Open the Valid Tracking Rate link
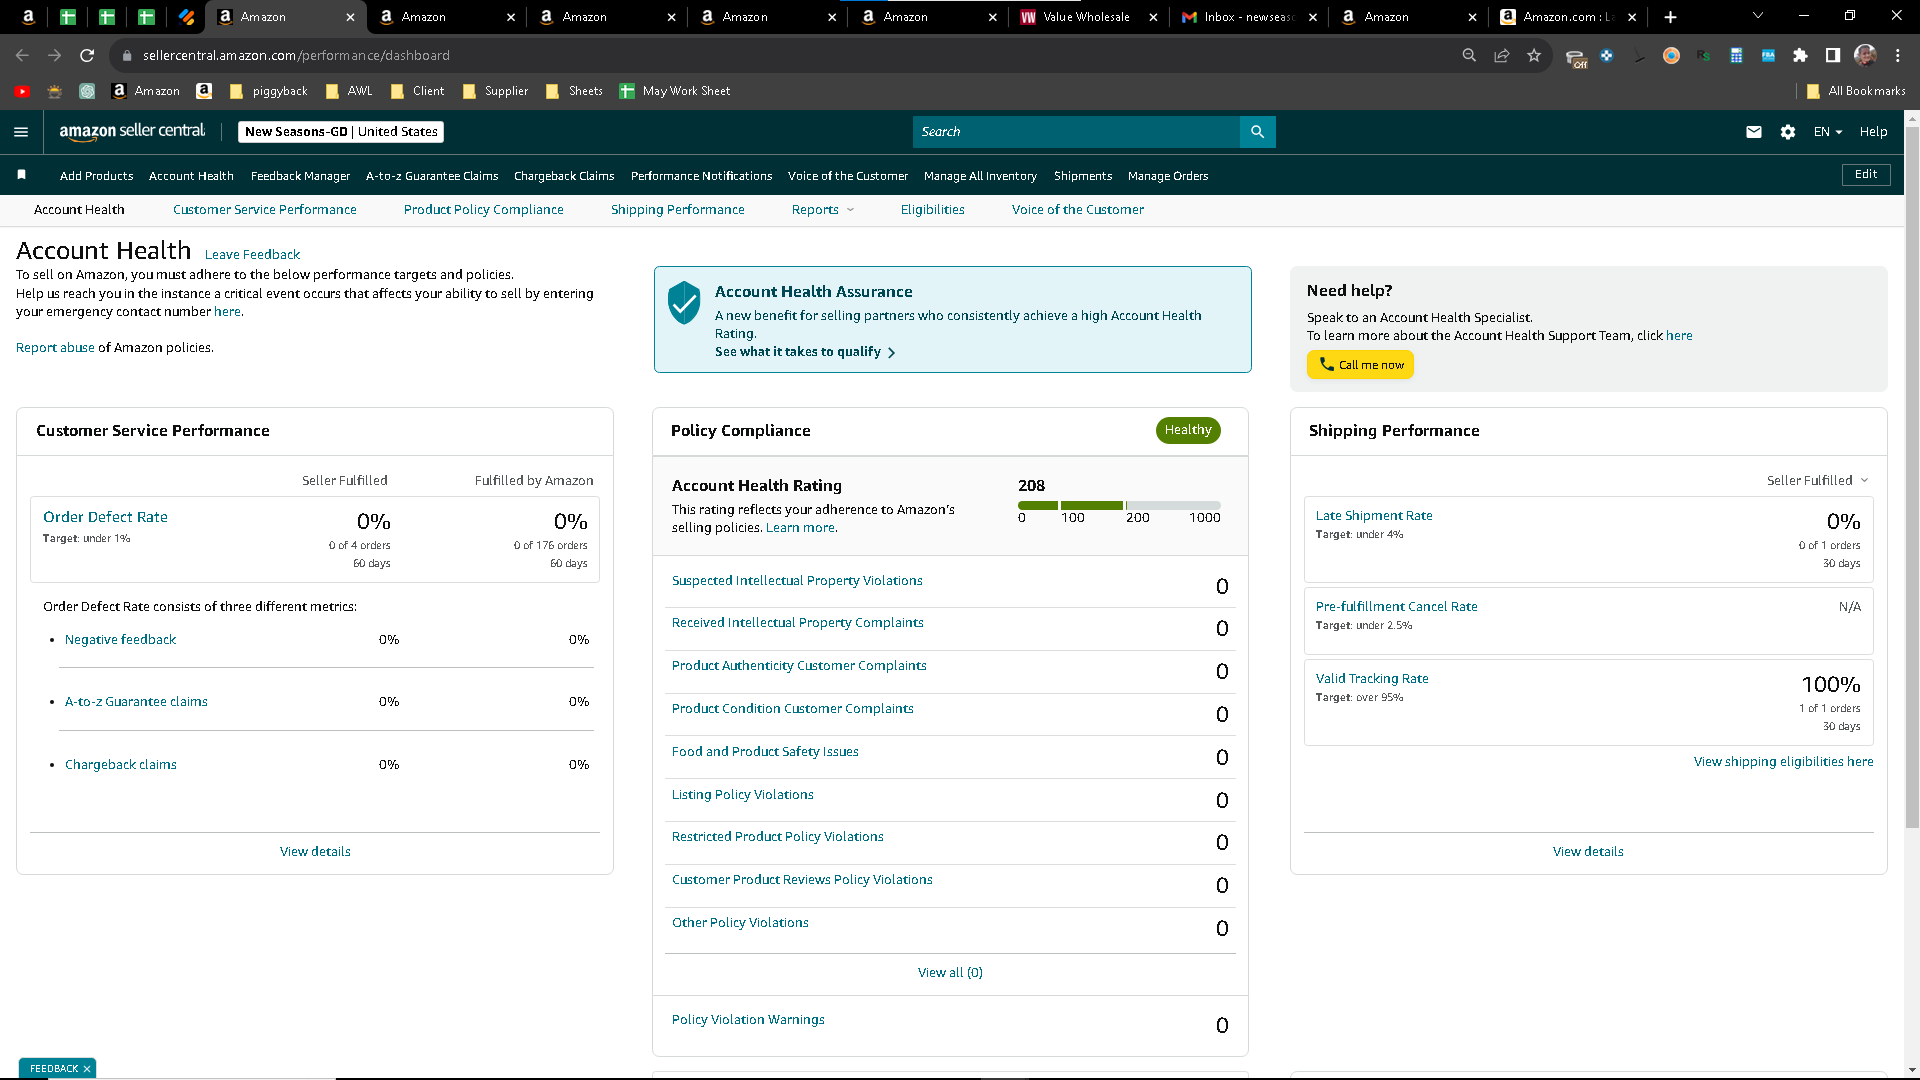 click(1372, 679)
